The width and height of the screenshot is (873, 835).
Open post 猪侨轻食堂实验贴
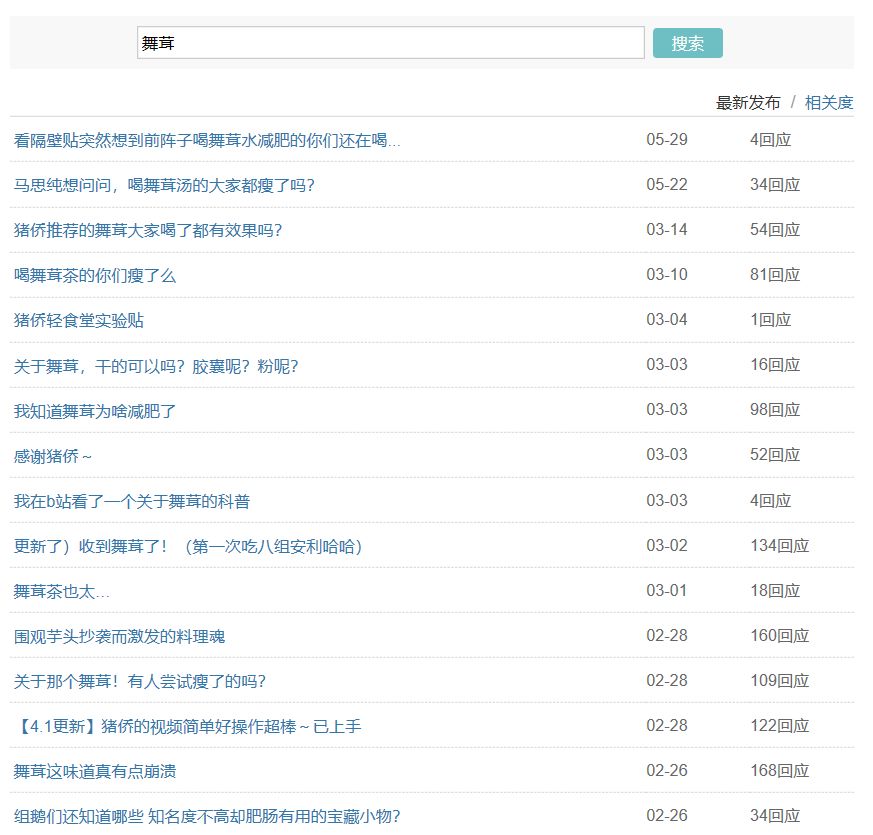[79, 320]
